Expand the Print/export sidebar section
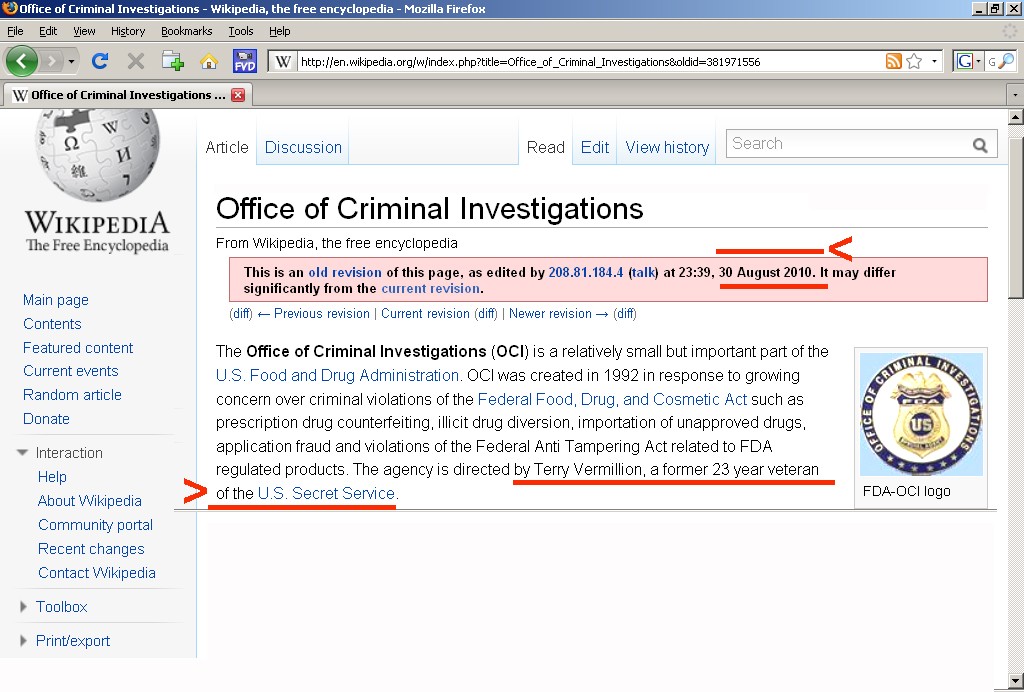This screenshot has width=1024, height=692. click(x=65, y=641)
